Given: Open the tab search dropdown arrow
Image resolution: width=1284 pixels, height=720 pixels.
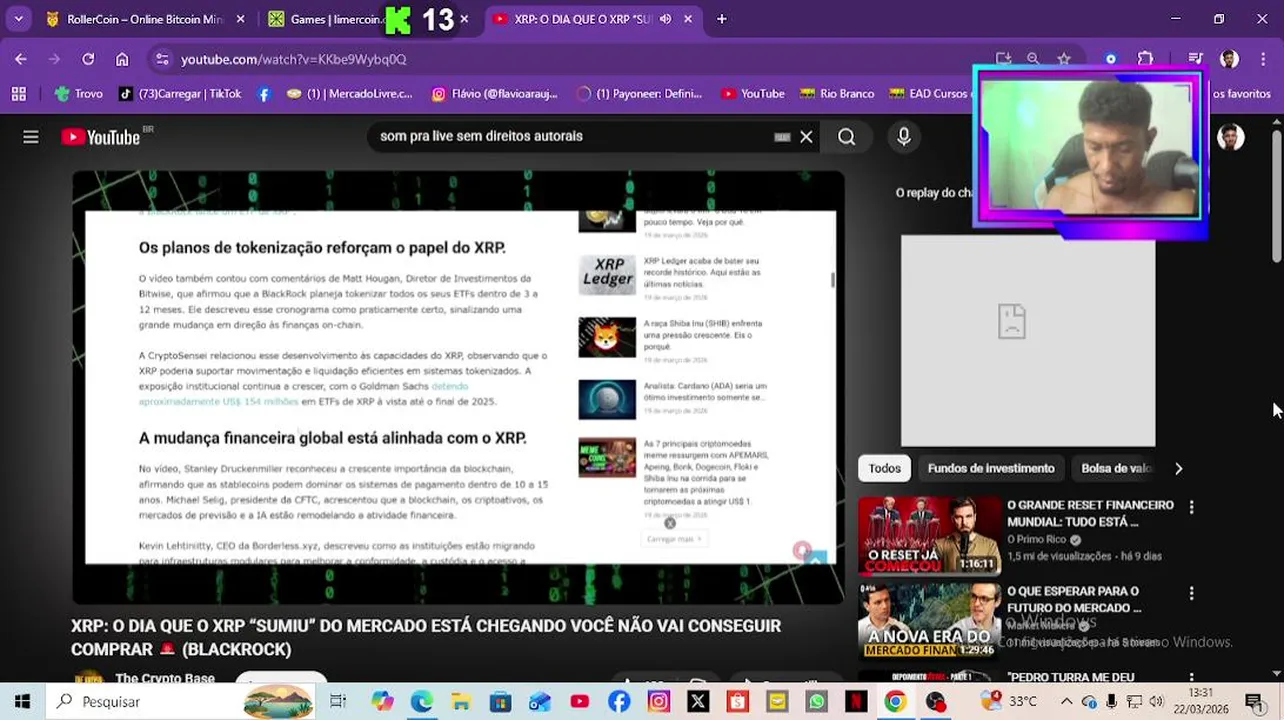Looking at the screenshot, I should pyautogui.click(x=18, y=19).
